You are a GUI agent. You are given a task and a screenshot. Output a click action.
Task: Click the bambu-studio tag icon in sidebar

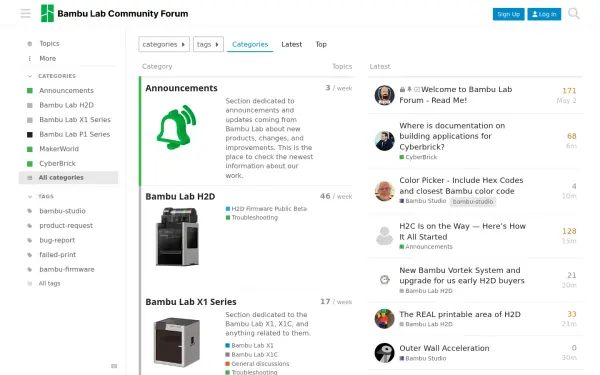click(x=29, y=211)
